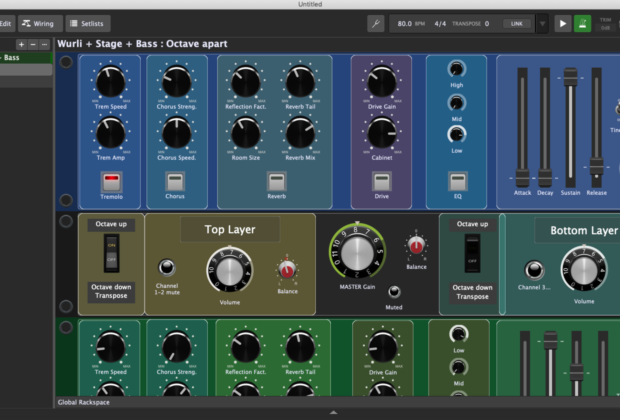
Task: Click the Chorus Streng. knob in green panel
Action: pyautogui.click(x=176, y=347)
